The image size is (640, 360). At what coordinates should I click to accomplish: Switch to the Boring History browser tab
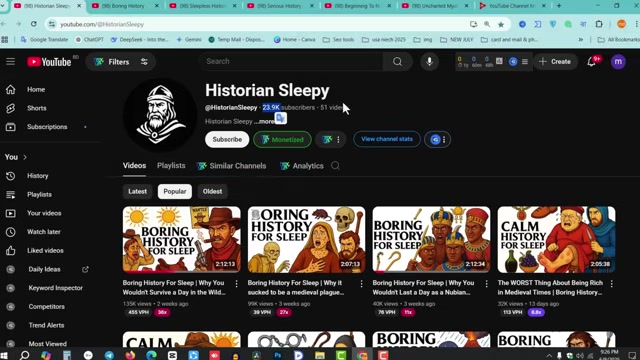point(125,6)
